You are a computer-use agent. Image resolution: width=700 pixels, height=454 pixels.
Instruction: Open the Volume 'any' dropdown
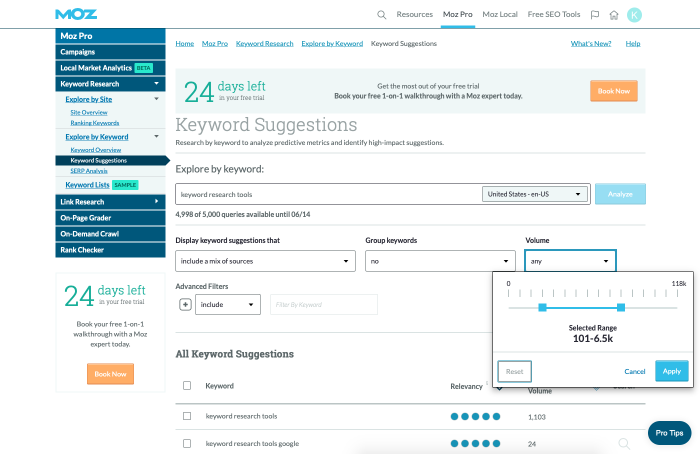[x=570, y=261]
